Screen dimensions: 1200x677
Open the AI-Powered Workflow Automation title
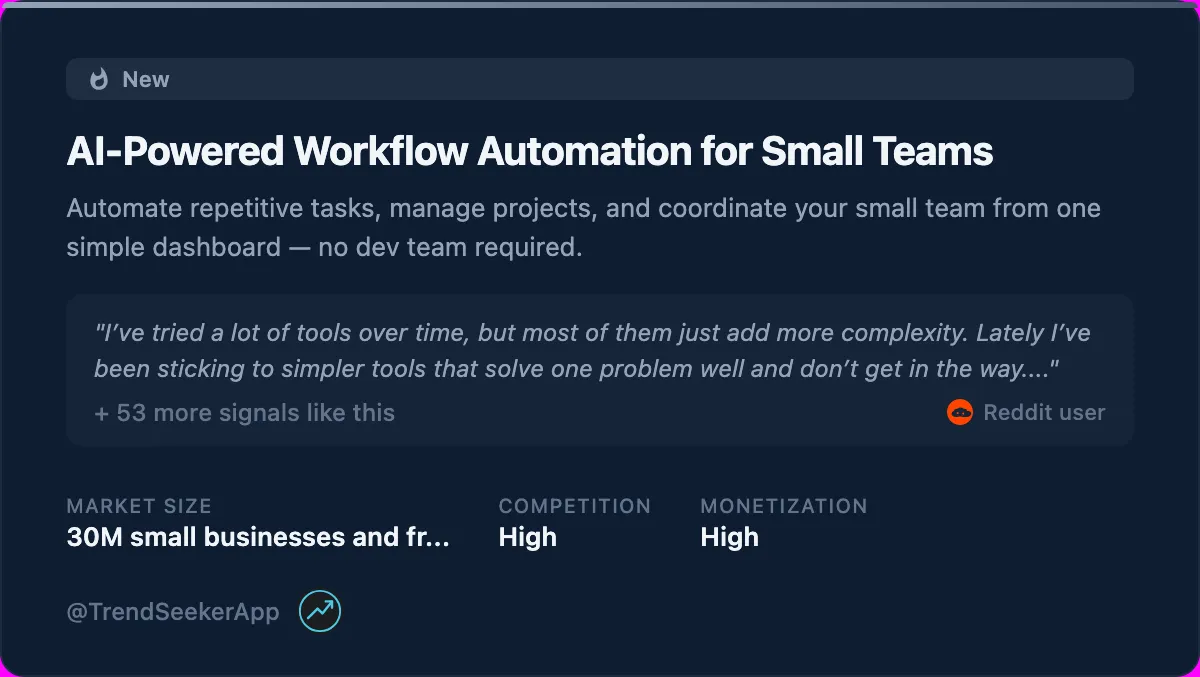(529, 151)
